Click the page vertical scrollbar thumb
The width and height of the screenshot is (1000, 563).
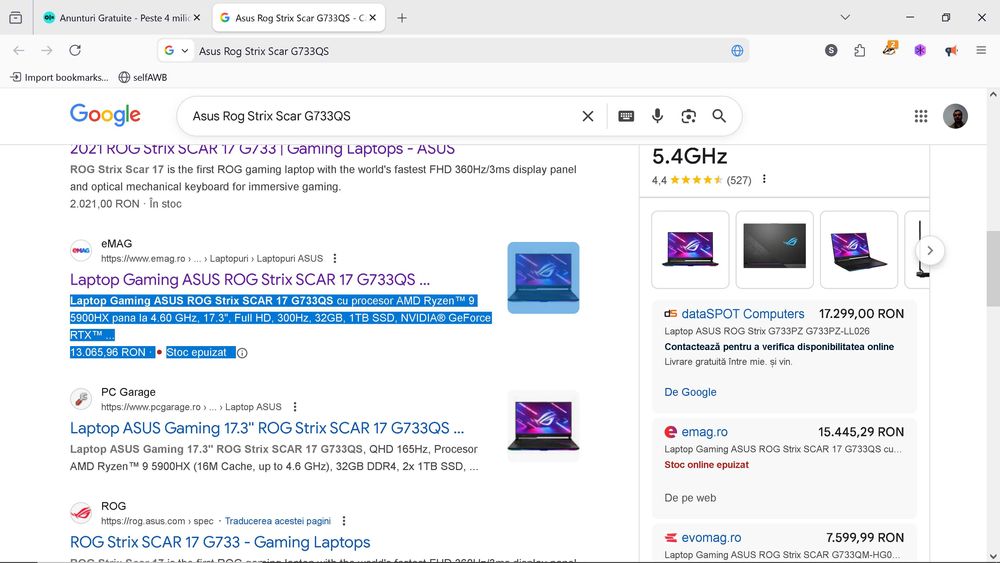993,271
